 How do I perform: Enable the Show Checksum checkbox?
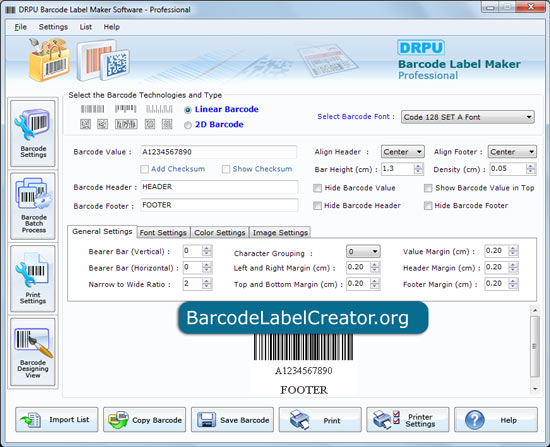(226, 169)
